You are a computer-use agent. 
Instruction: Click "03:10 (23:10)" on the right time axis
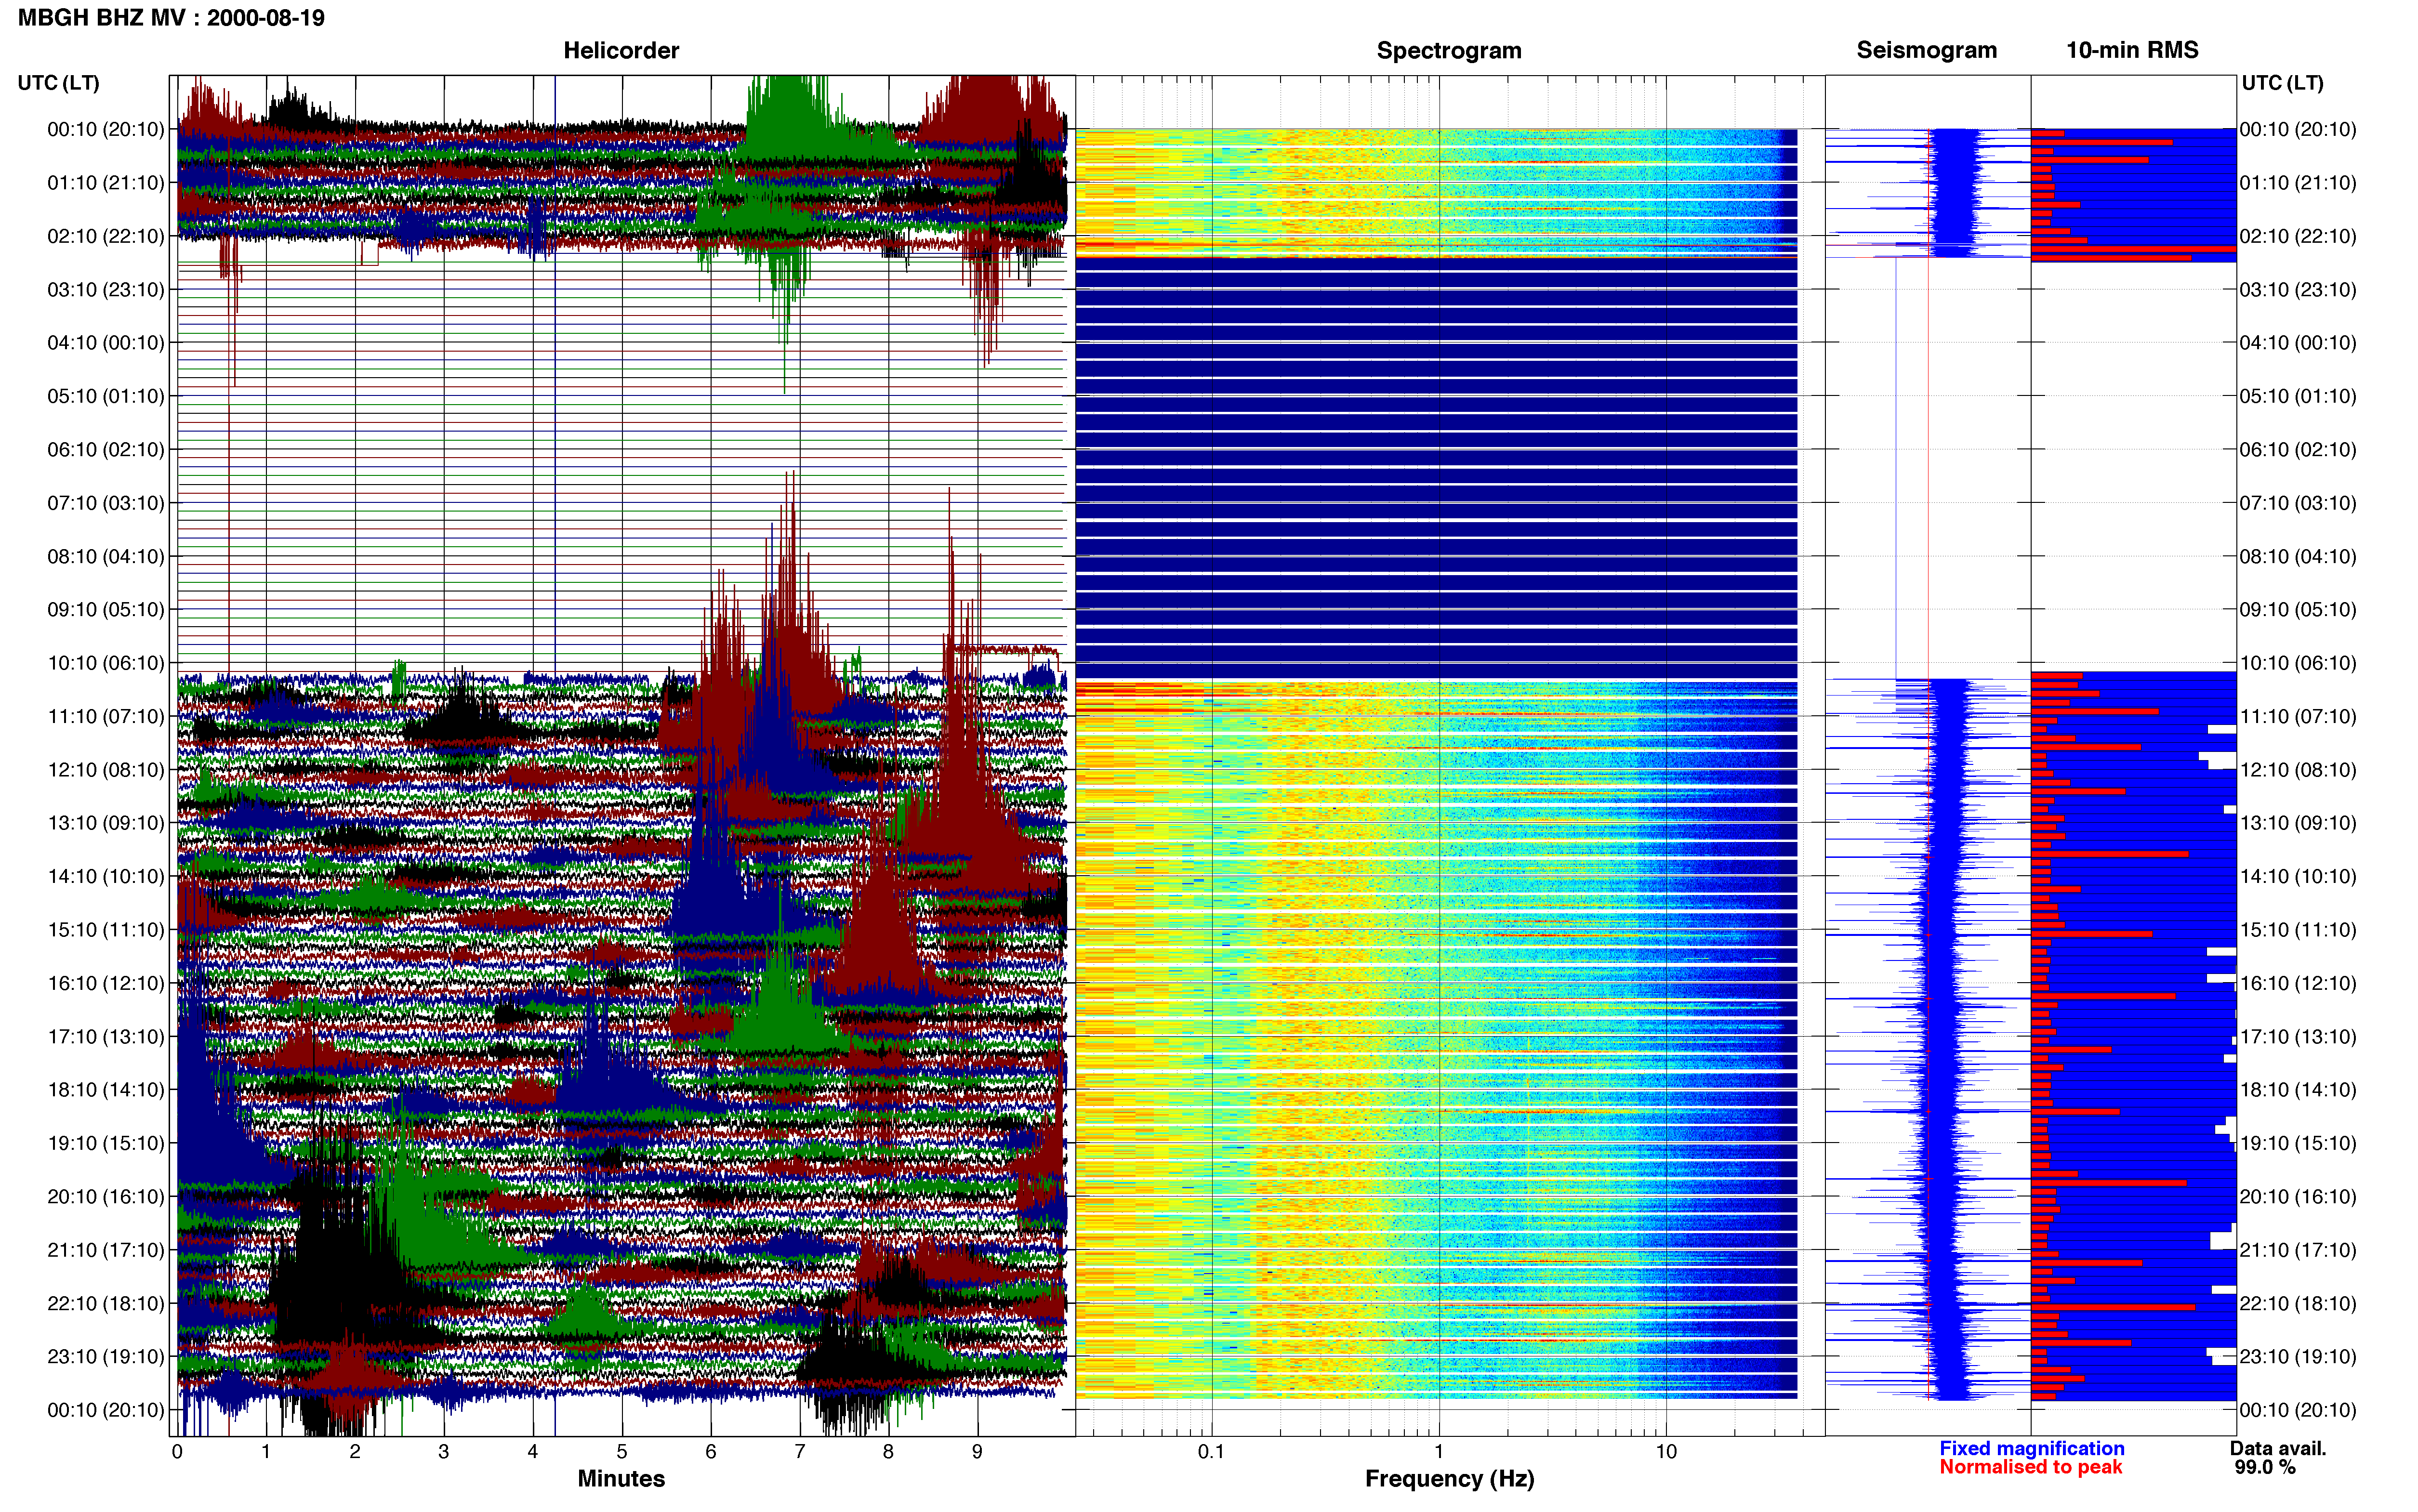pyautogui.click(x=2298, y=290)
